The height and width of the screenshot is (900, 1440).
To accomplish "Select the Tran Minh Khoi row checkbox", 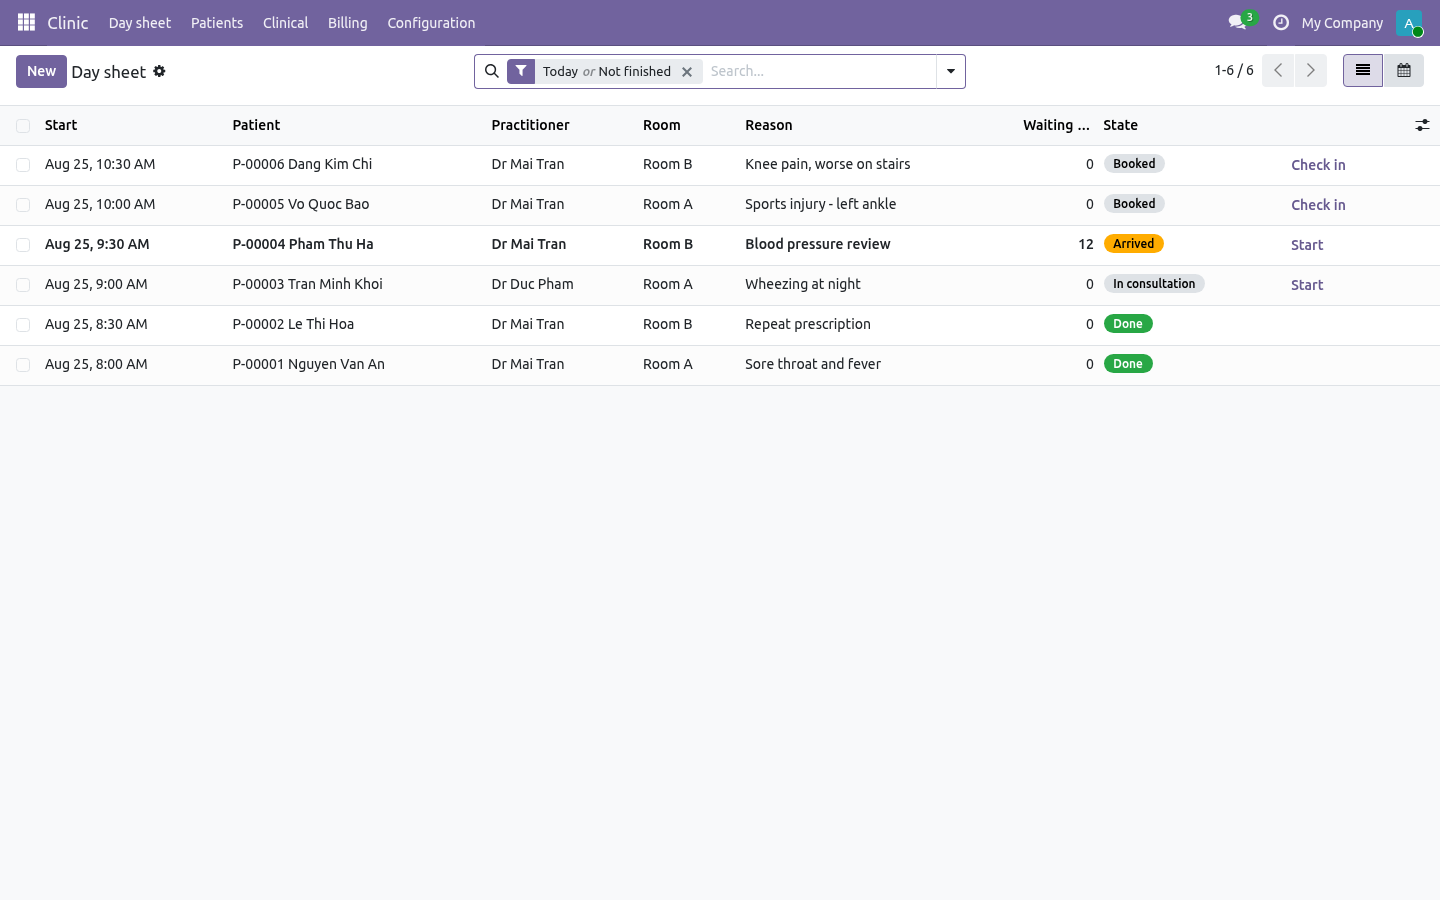I will coord(23,285).
